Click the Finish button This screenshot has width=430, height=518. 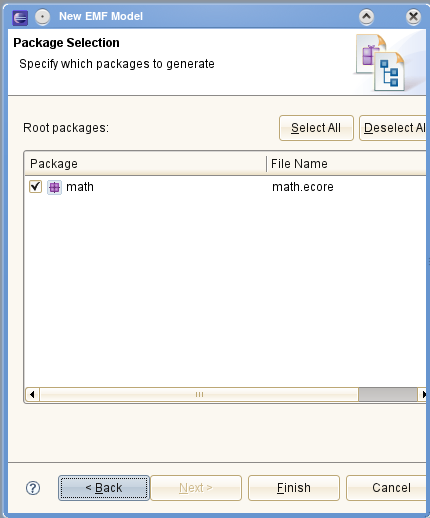coord(294,488)
